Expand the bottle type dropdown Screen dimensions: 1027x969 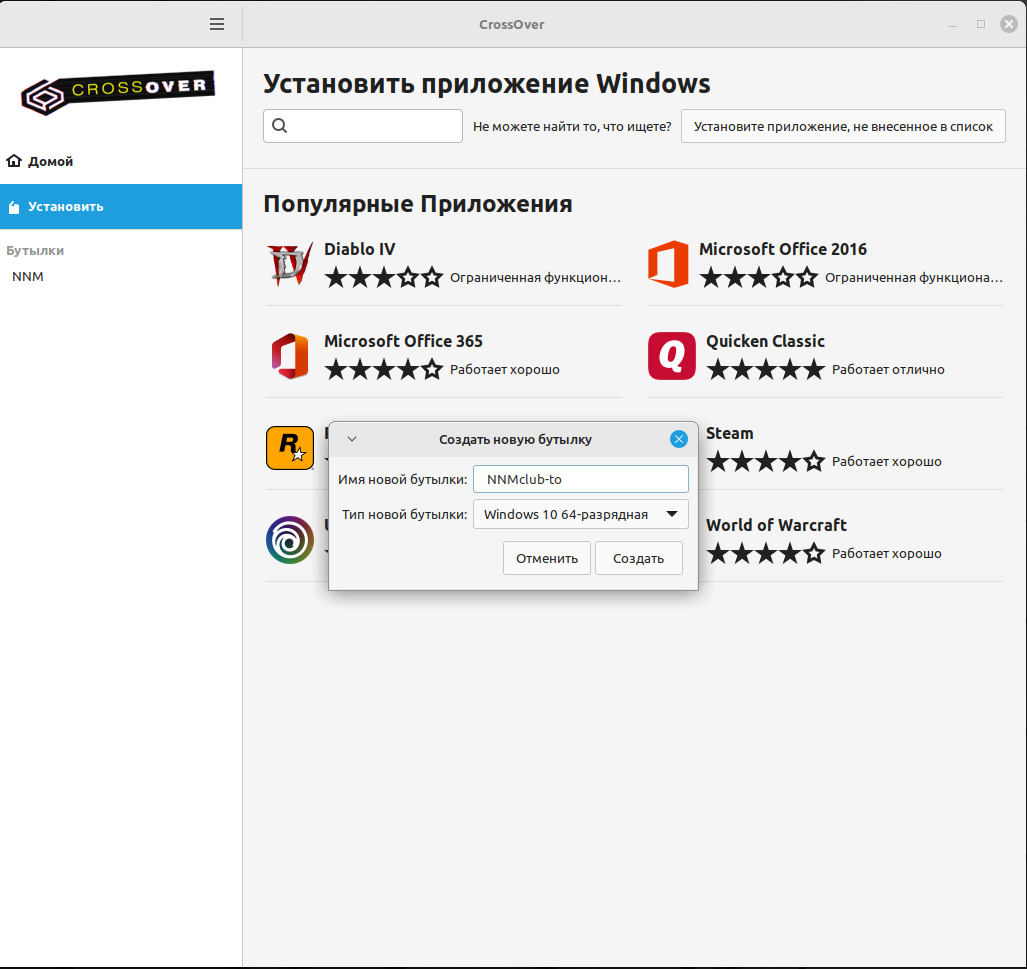click(x=580, y=515)
